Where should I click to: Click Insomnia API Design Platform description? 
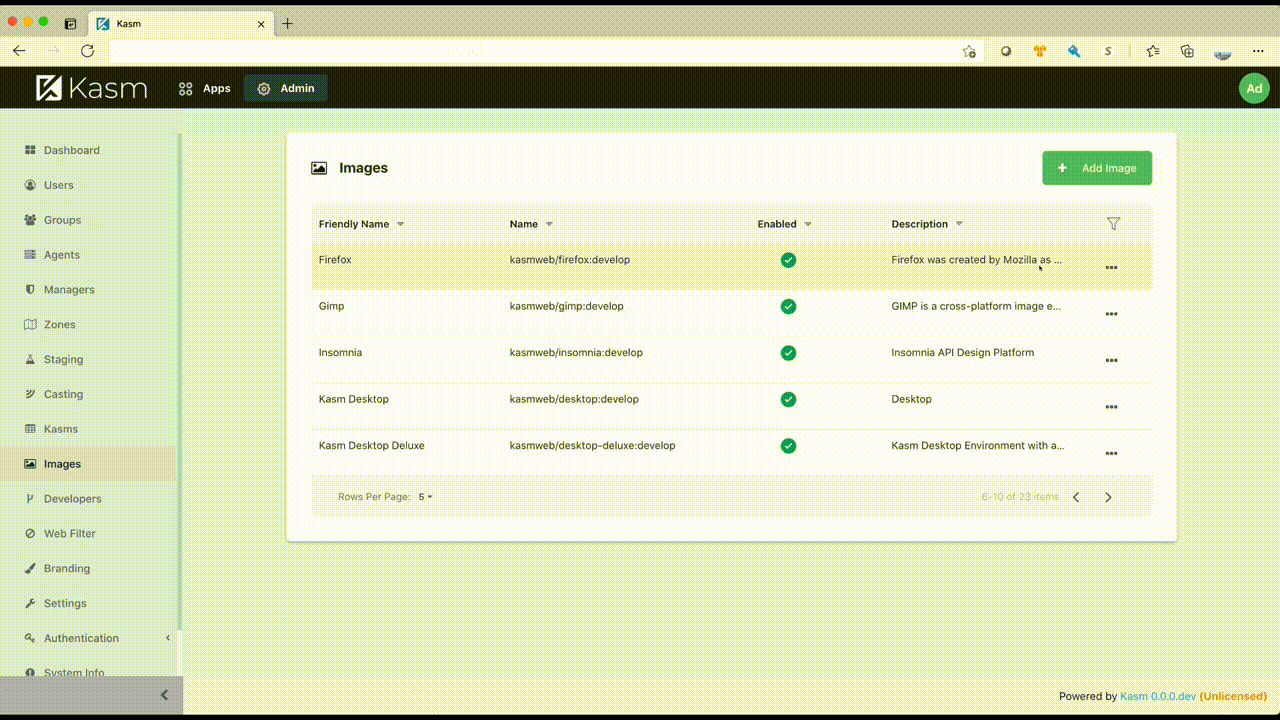(963, 353)
